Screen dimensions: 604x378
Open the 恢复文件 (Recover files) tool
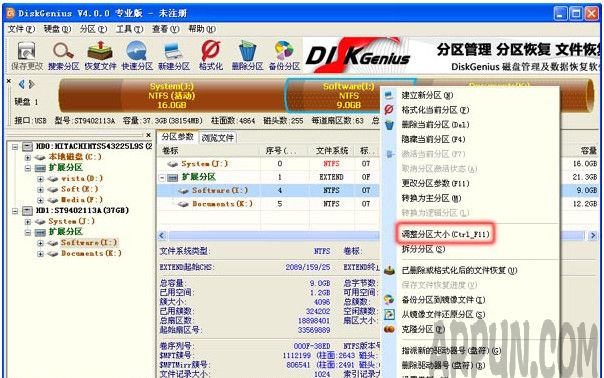pyautogui.click(x=100, y=56)
